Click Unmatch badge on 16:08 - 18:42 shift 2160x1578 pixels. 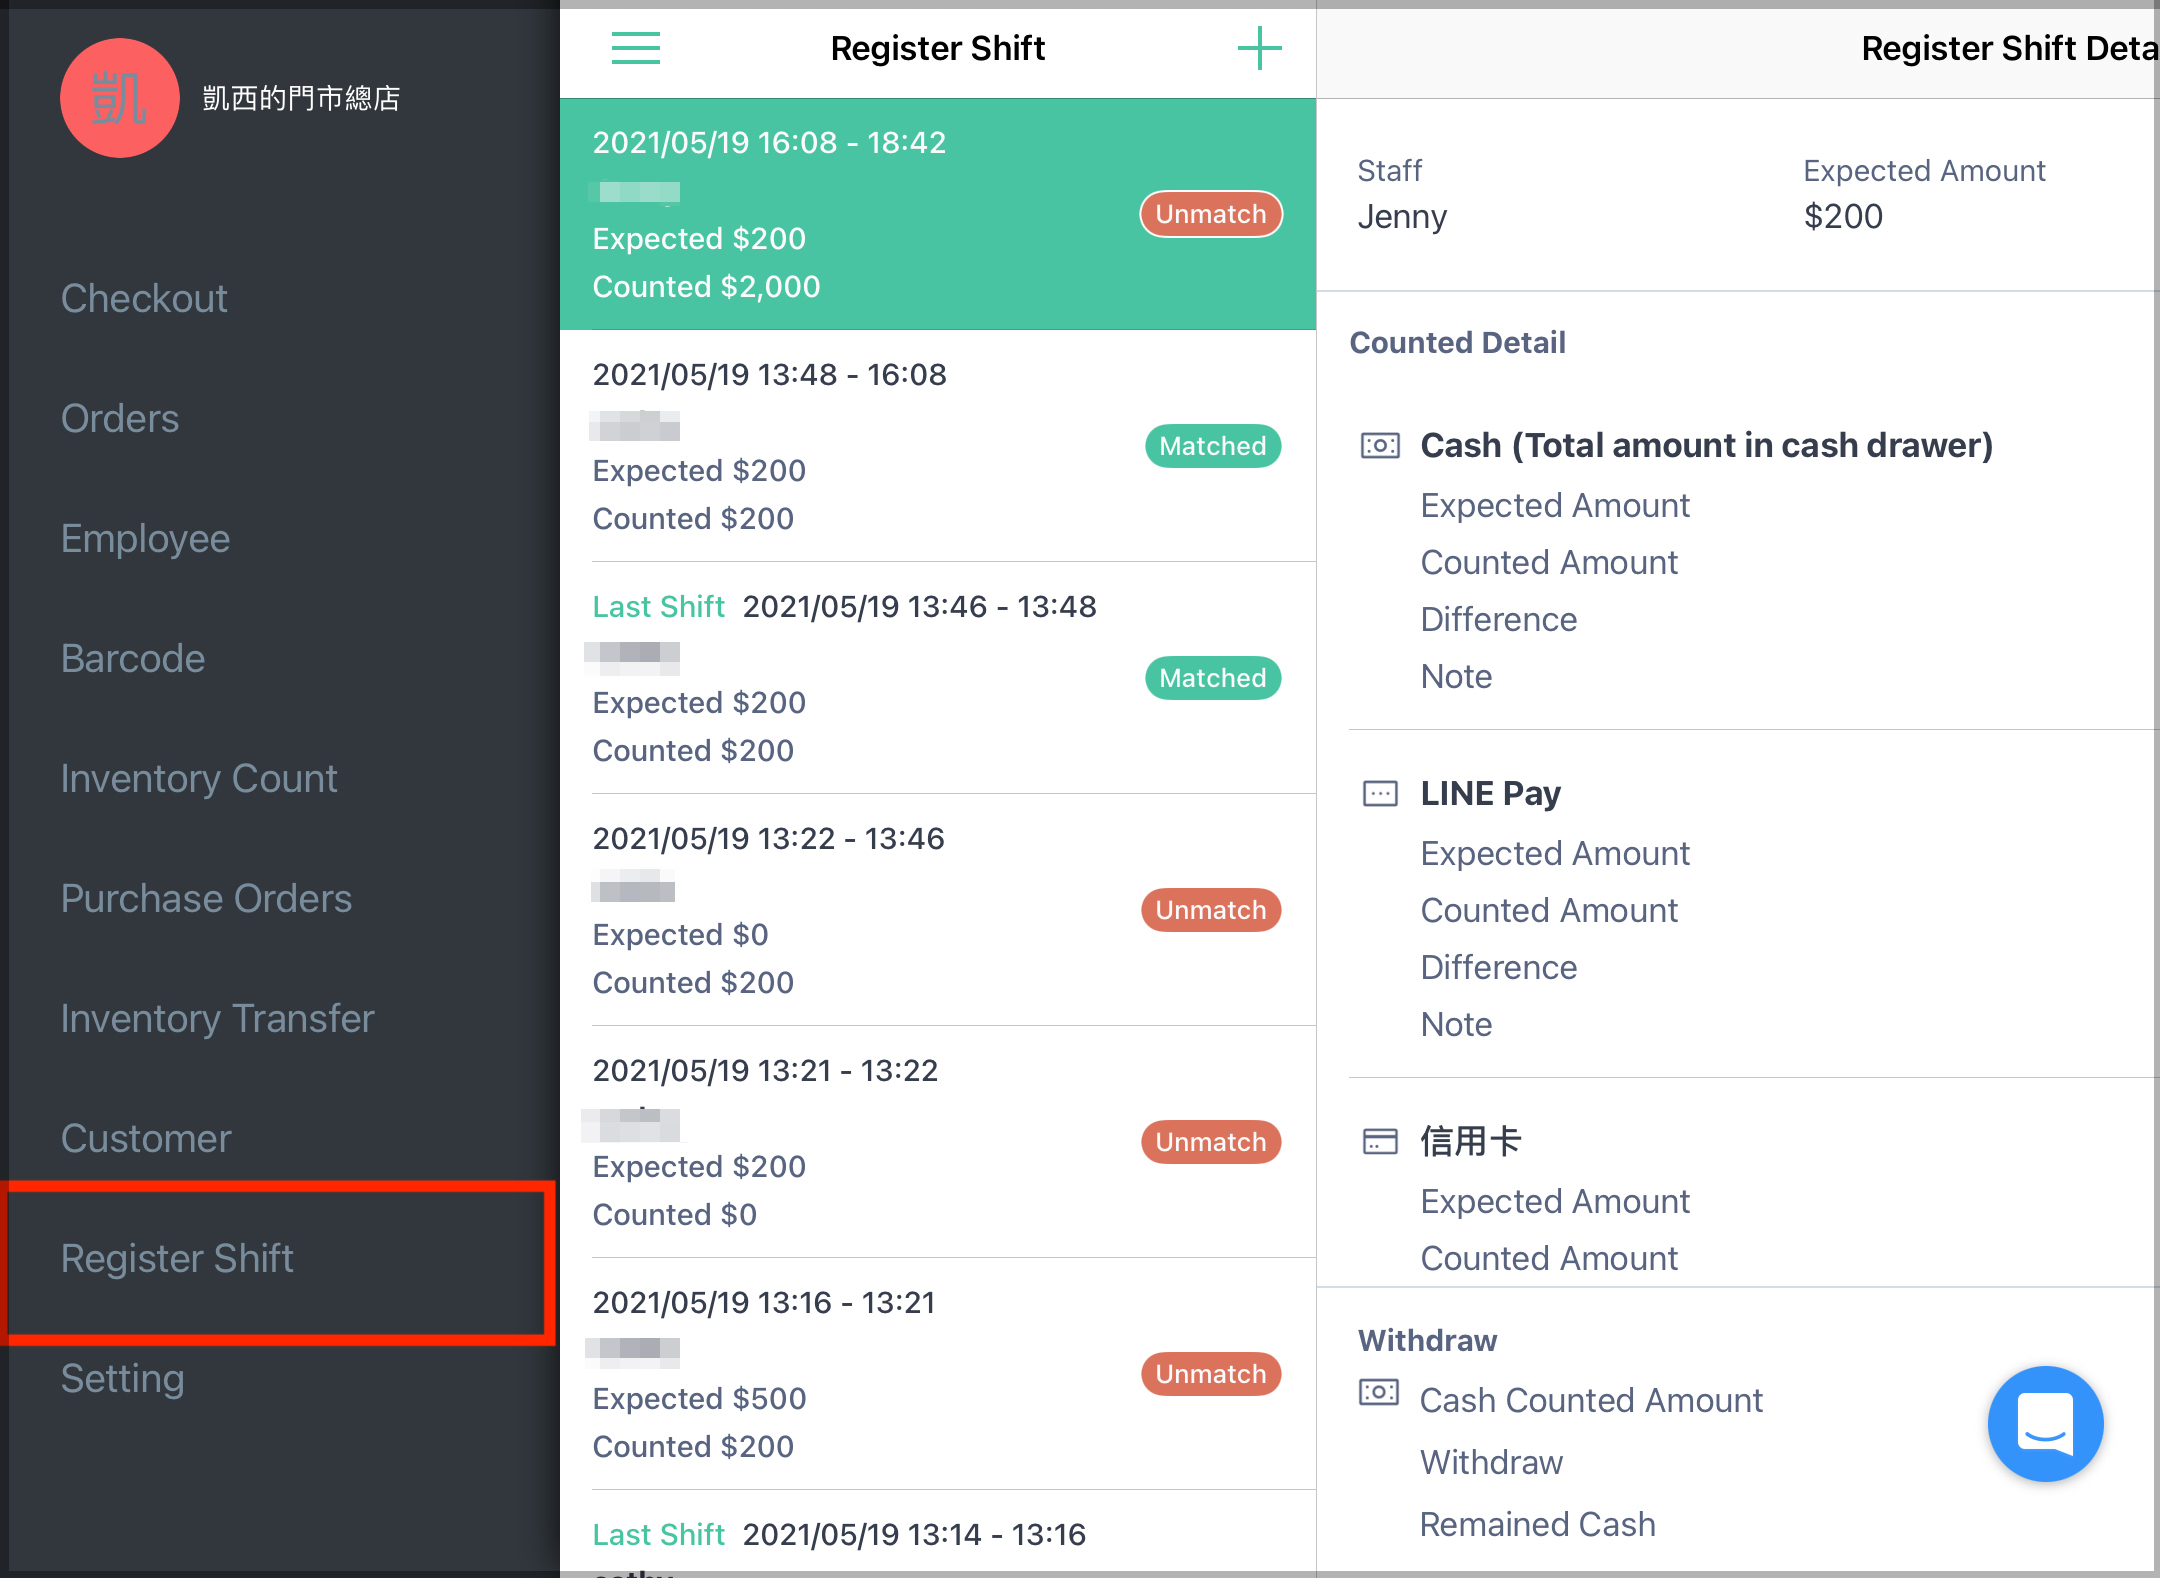point(1211,214)
